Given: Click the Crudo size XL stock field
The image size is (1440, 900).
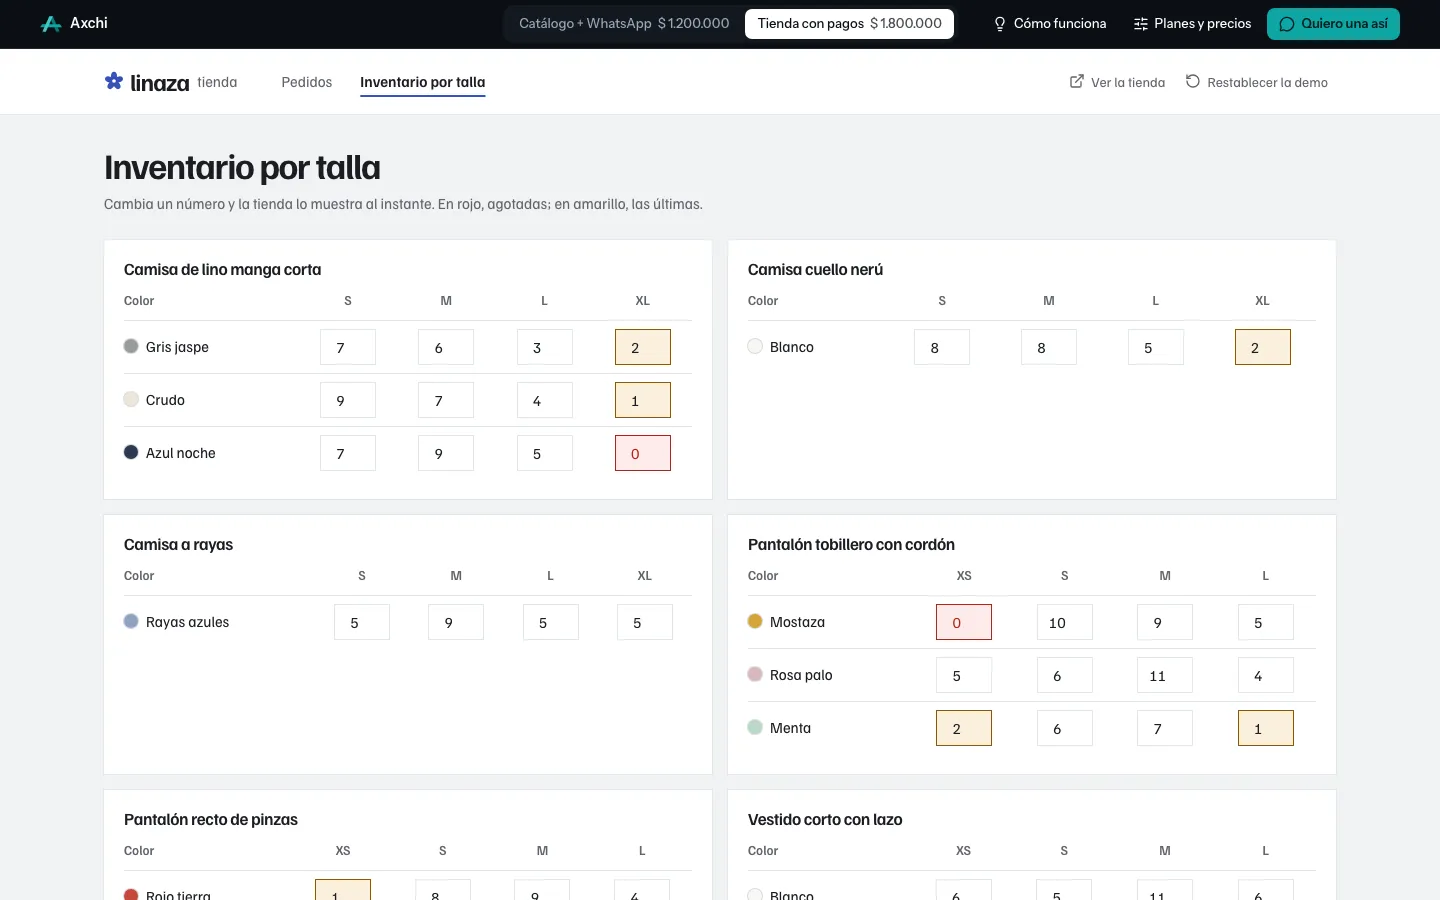Looking at the screenshot, I should 643,400.
